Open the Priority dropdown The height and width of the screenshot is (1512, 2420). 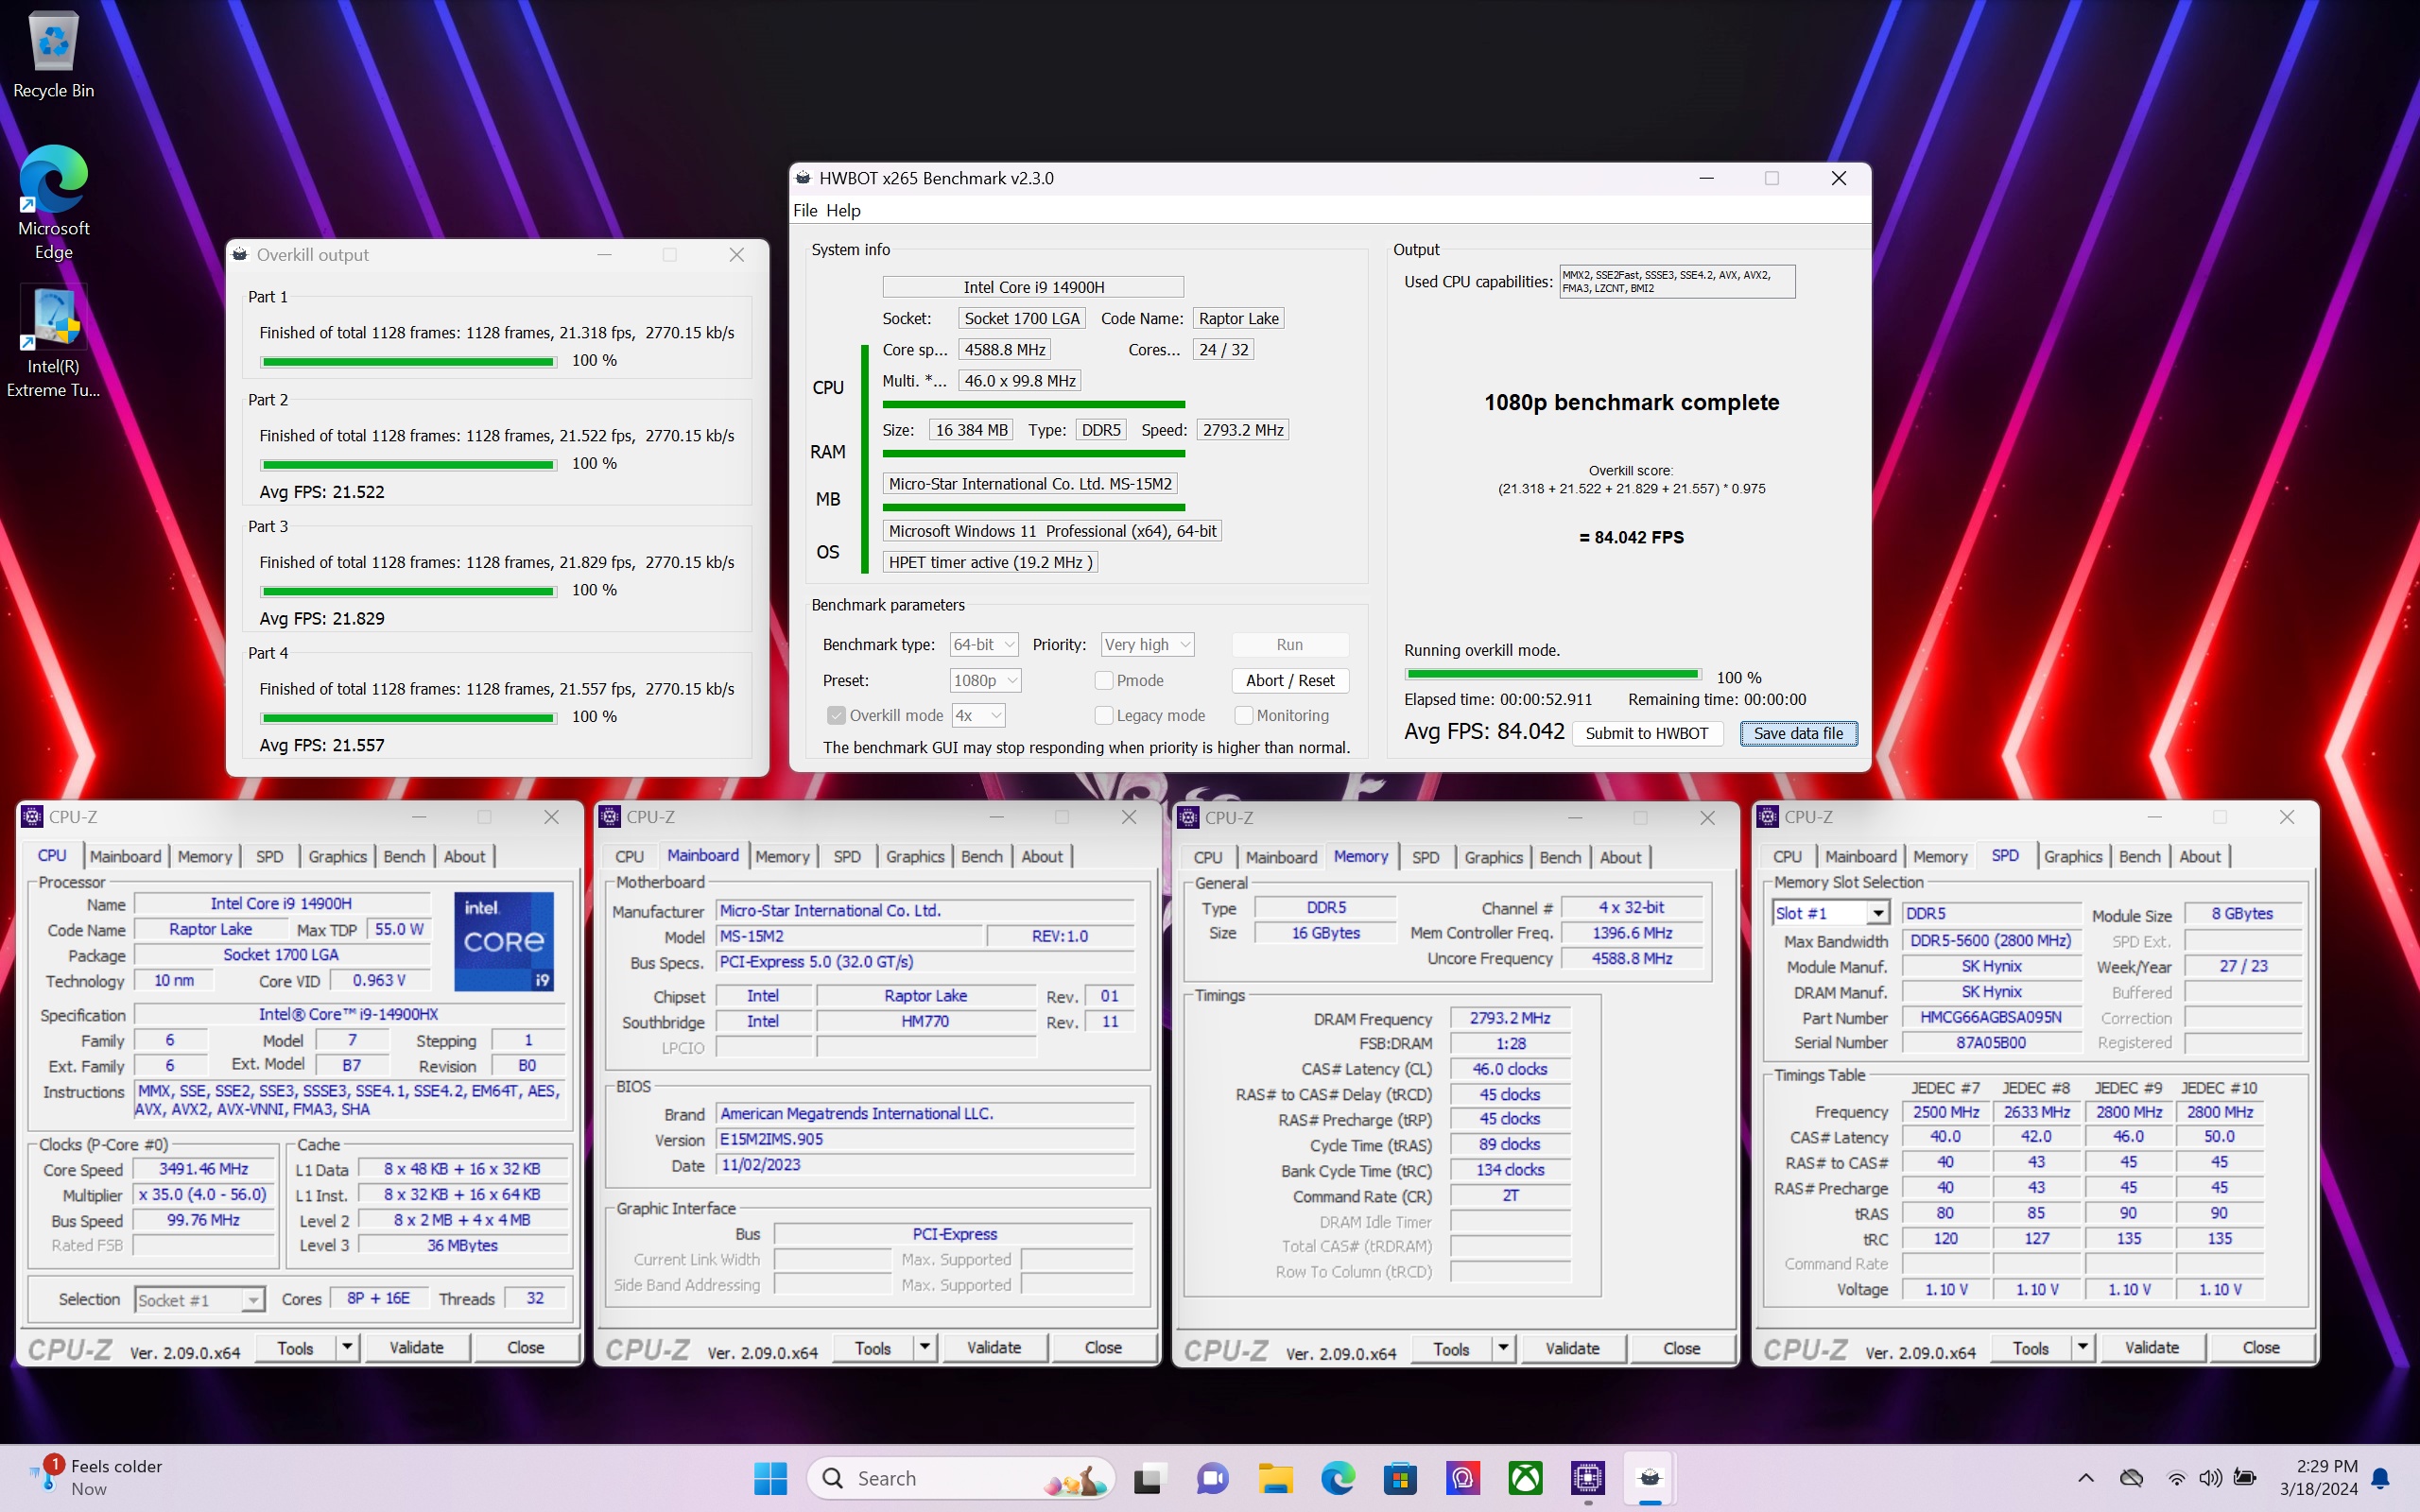[1148, 645]
